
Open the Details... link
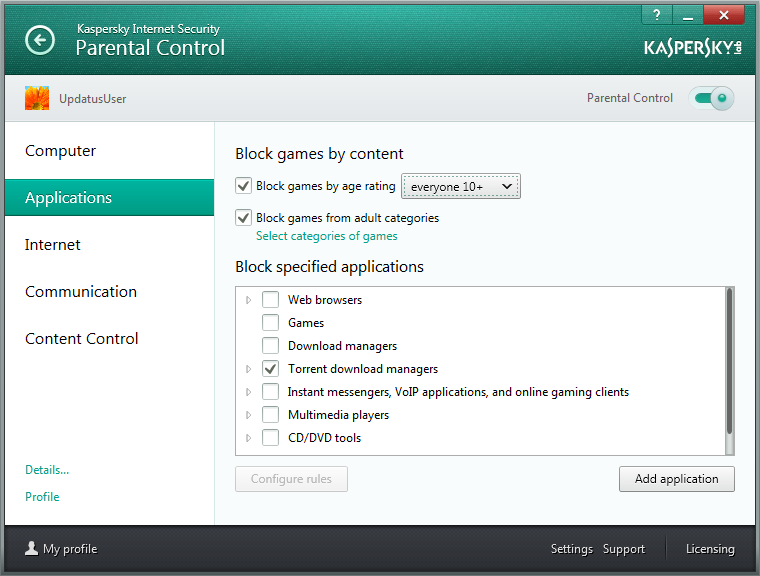tap(47, 470)
